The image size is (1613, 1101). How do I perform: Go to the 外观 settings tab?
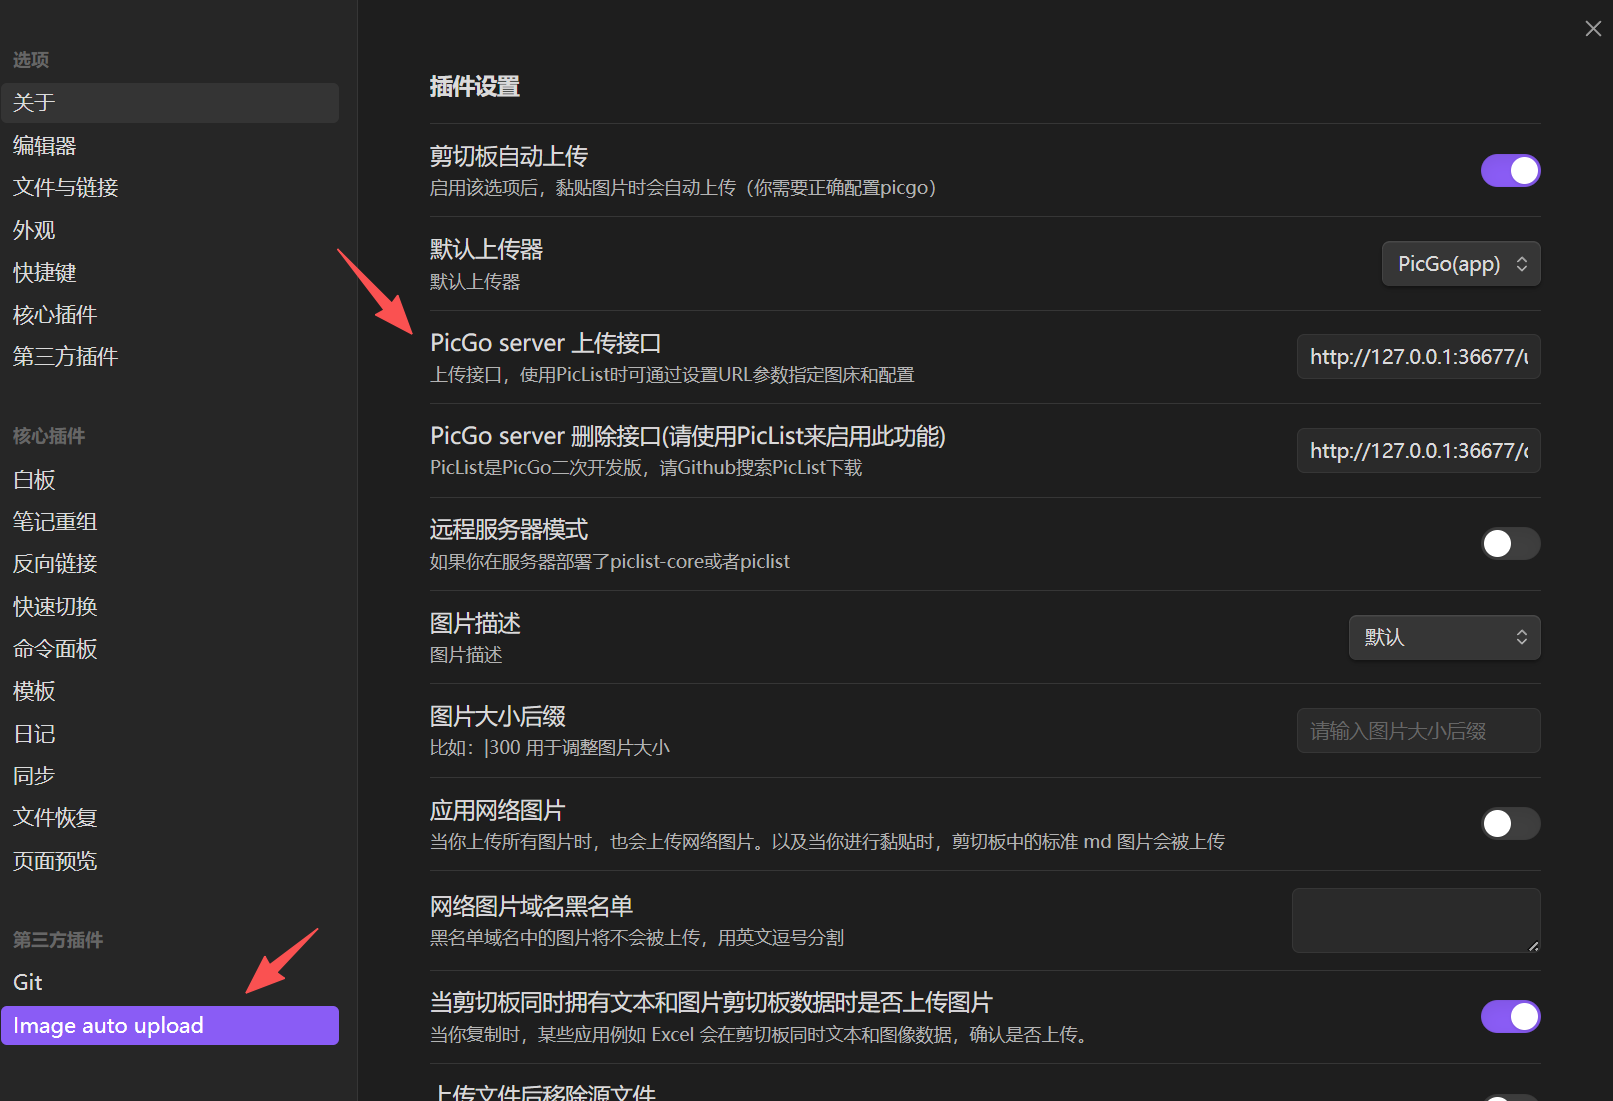click(34, 231)
